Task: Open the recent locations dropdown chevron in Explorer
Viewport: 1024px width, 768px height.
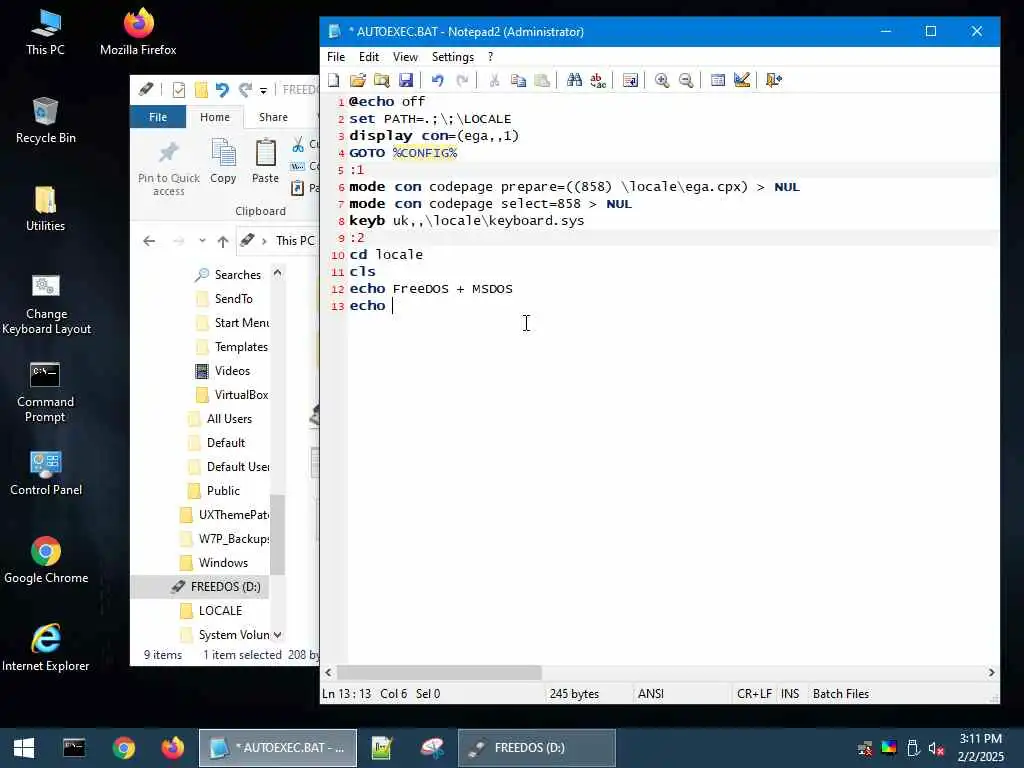Action: pos(202,241)
